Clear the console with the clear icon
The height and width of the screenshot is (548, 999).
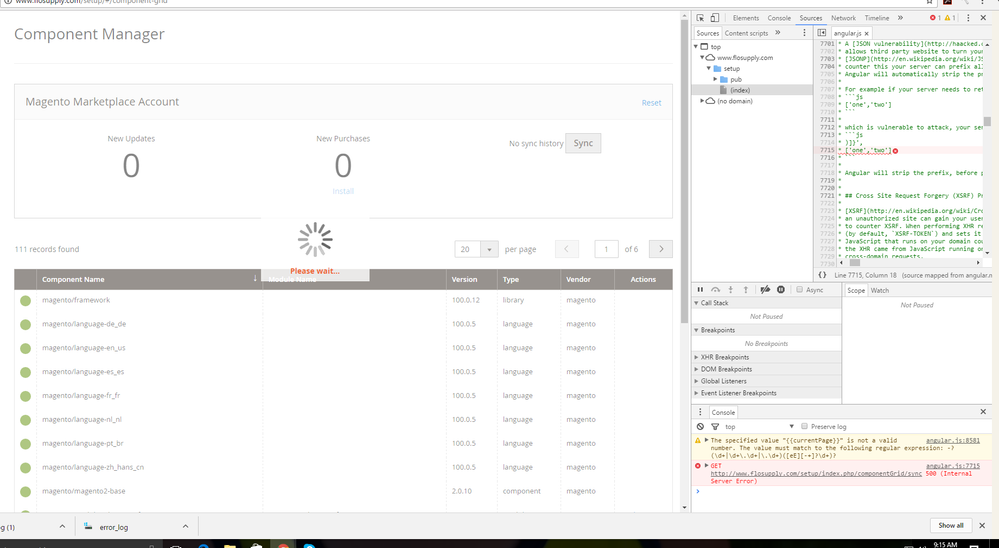pyautogui.click(x=700, y=426)
